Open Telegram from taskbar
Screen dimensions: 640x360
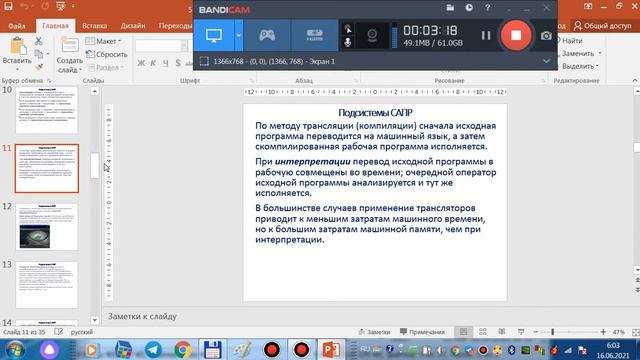pos(153,350)
